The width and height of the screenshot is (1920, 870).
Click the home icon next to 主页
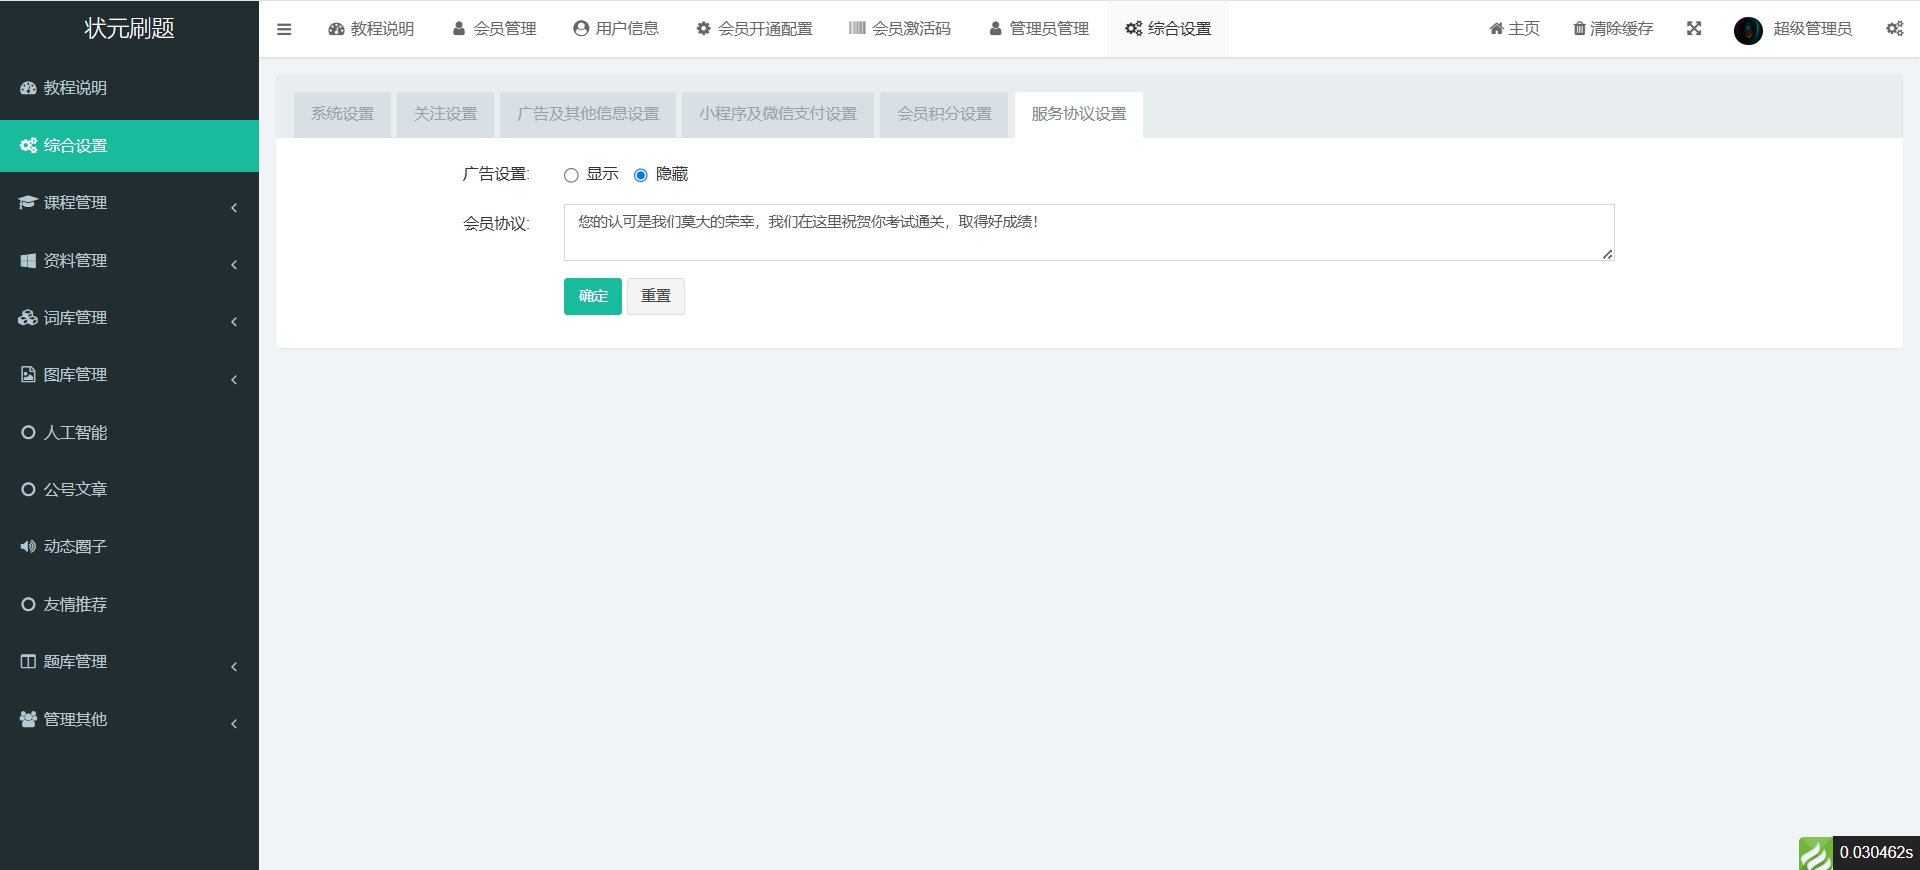coord(1496,28)
